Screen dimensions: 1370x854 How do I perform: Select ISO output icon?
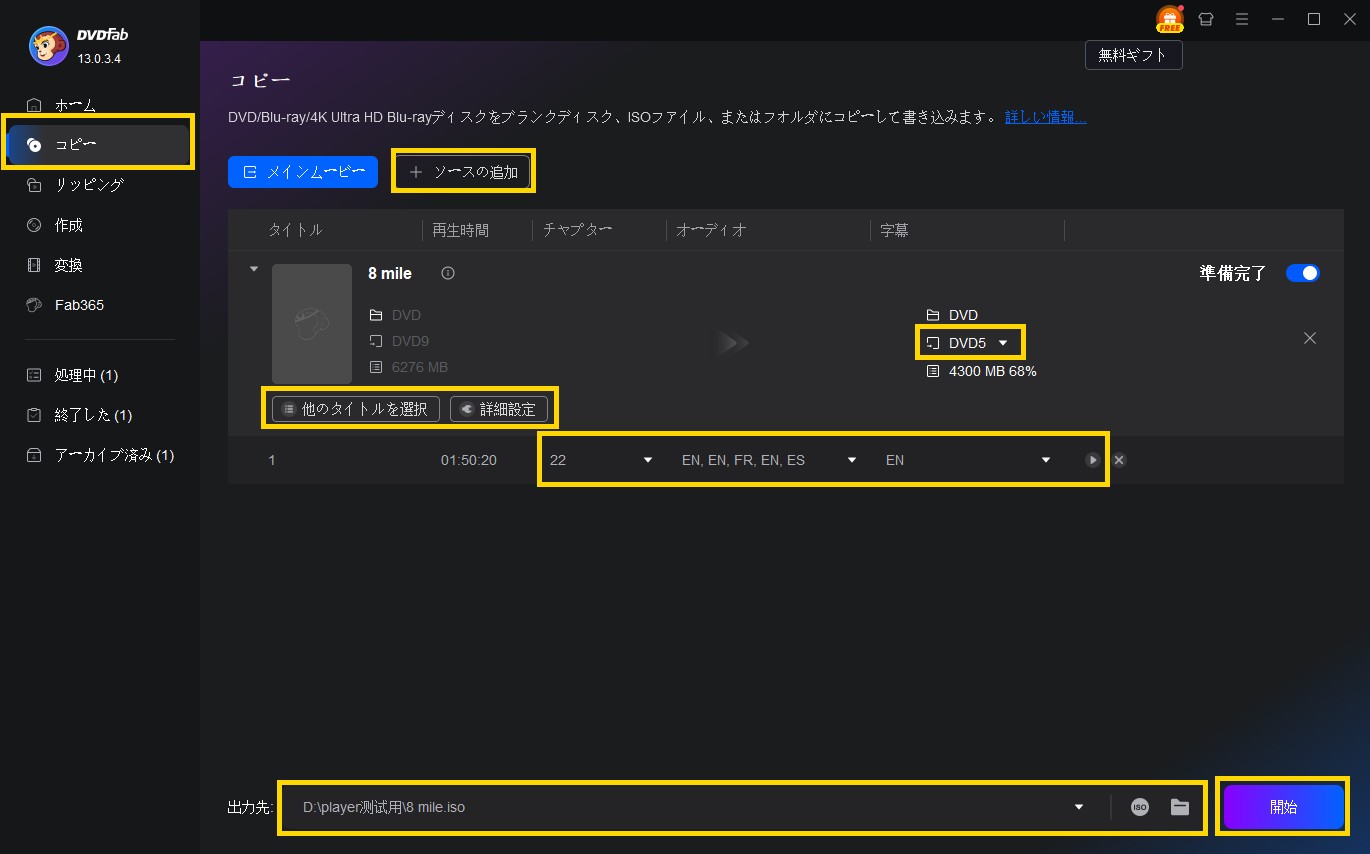point(1140,807)
